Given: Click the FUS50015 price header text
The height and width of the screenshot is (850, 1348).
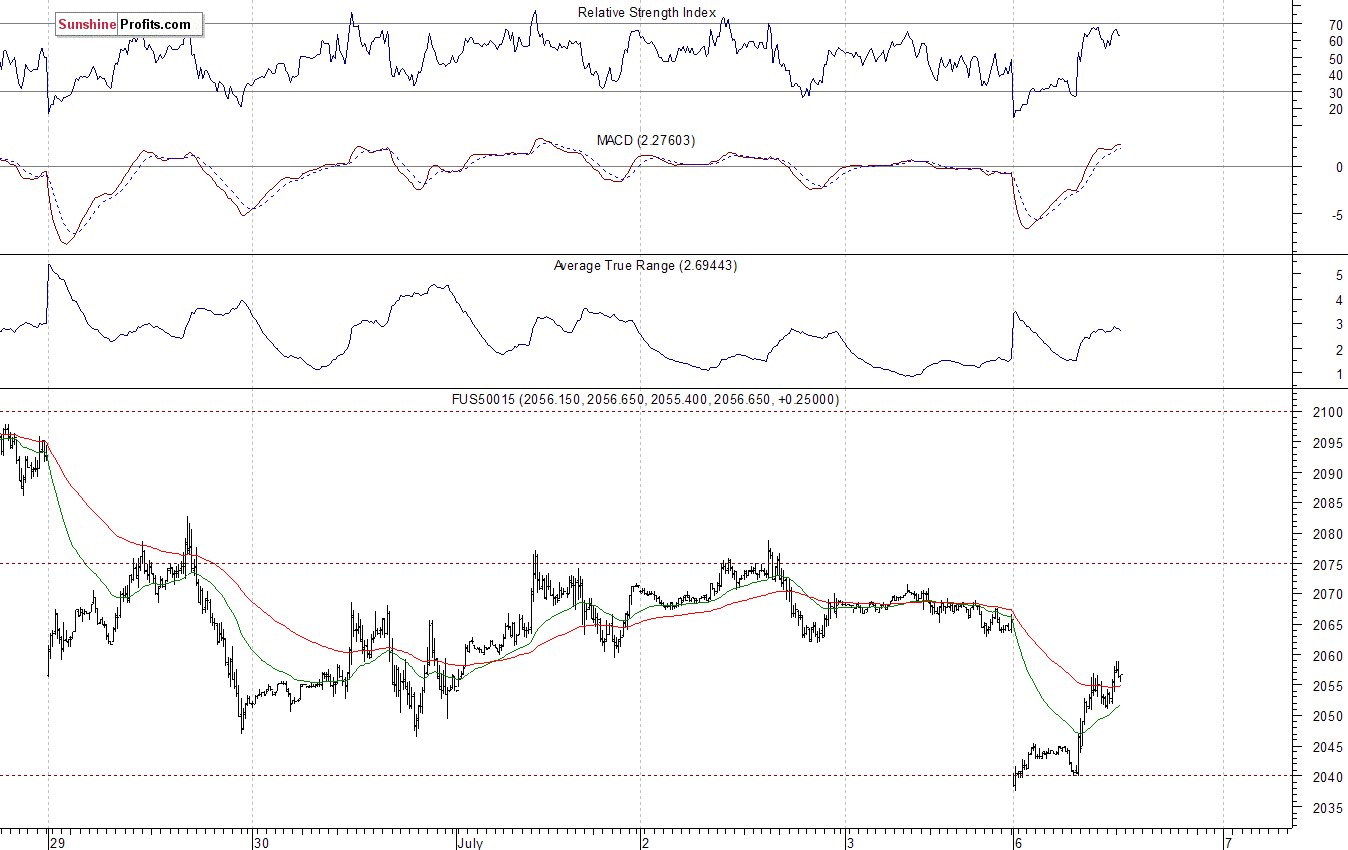Looking at the screenshot, I should point(646,399).
